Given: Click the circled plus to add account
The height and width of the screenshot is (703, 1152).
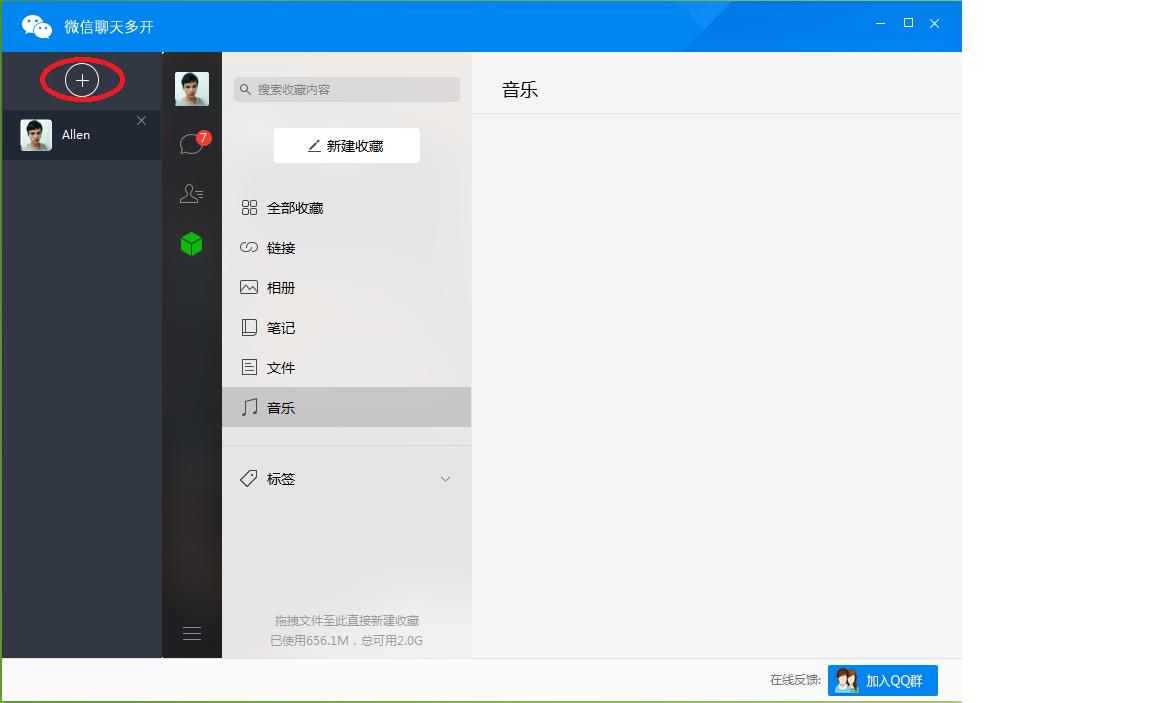Looking at the screenshot, I should pyautogui.click(x=82, y=80).
